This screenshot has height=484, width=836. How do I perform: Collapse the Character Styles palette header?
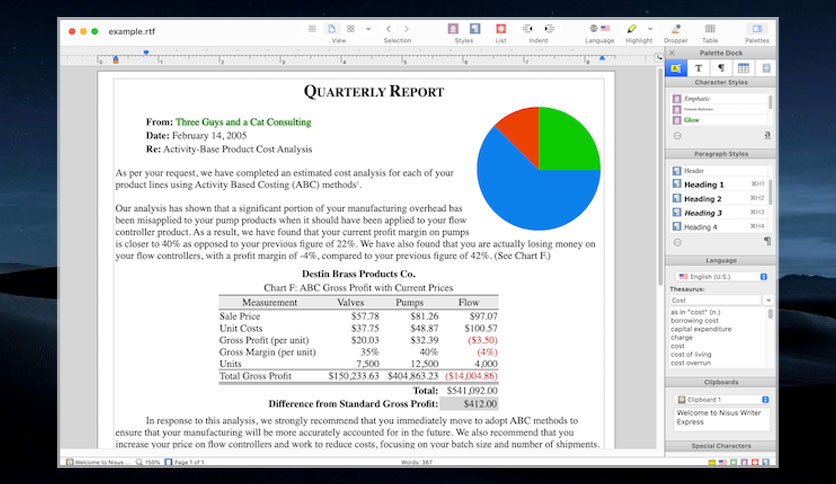[x=720, y=83]
